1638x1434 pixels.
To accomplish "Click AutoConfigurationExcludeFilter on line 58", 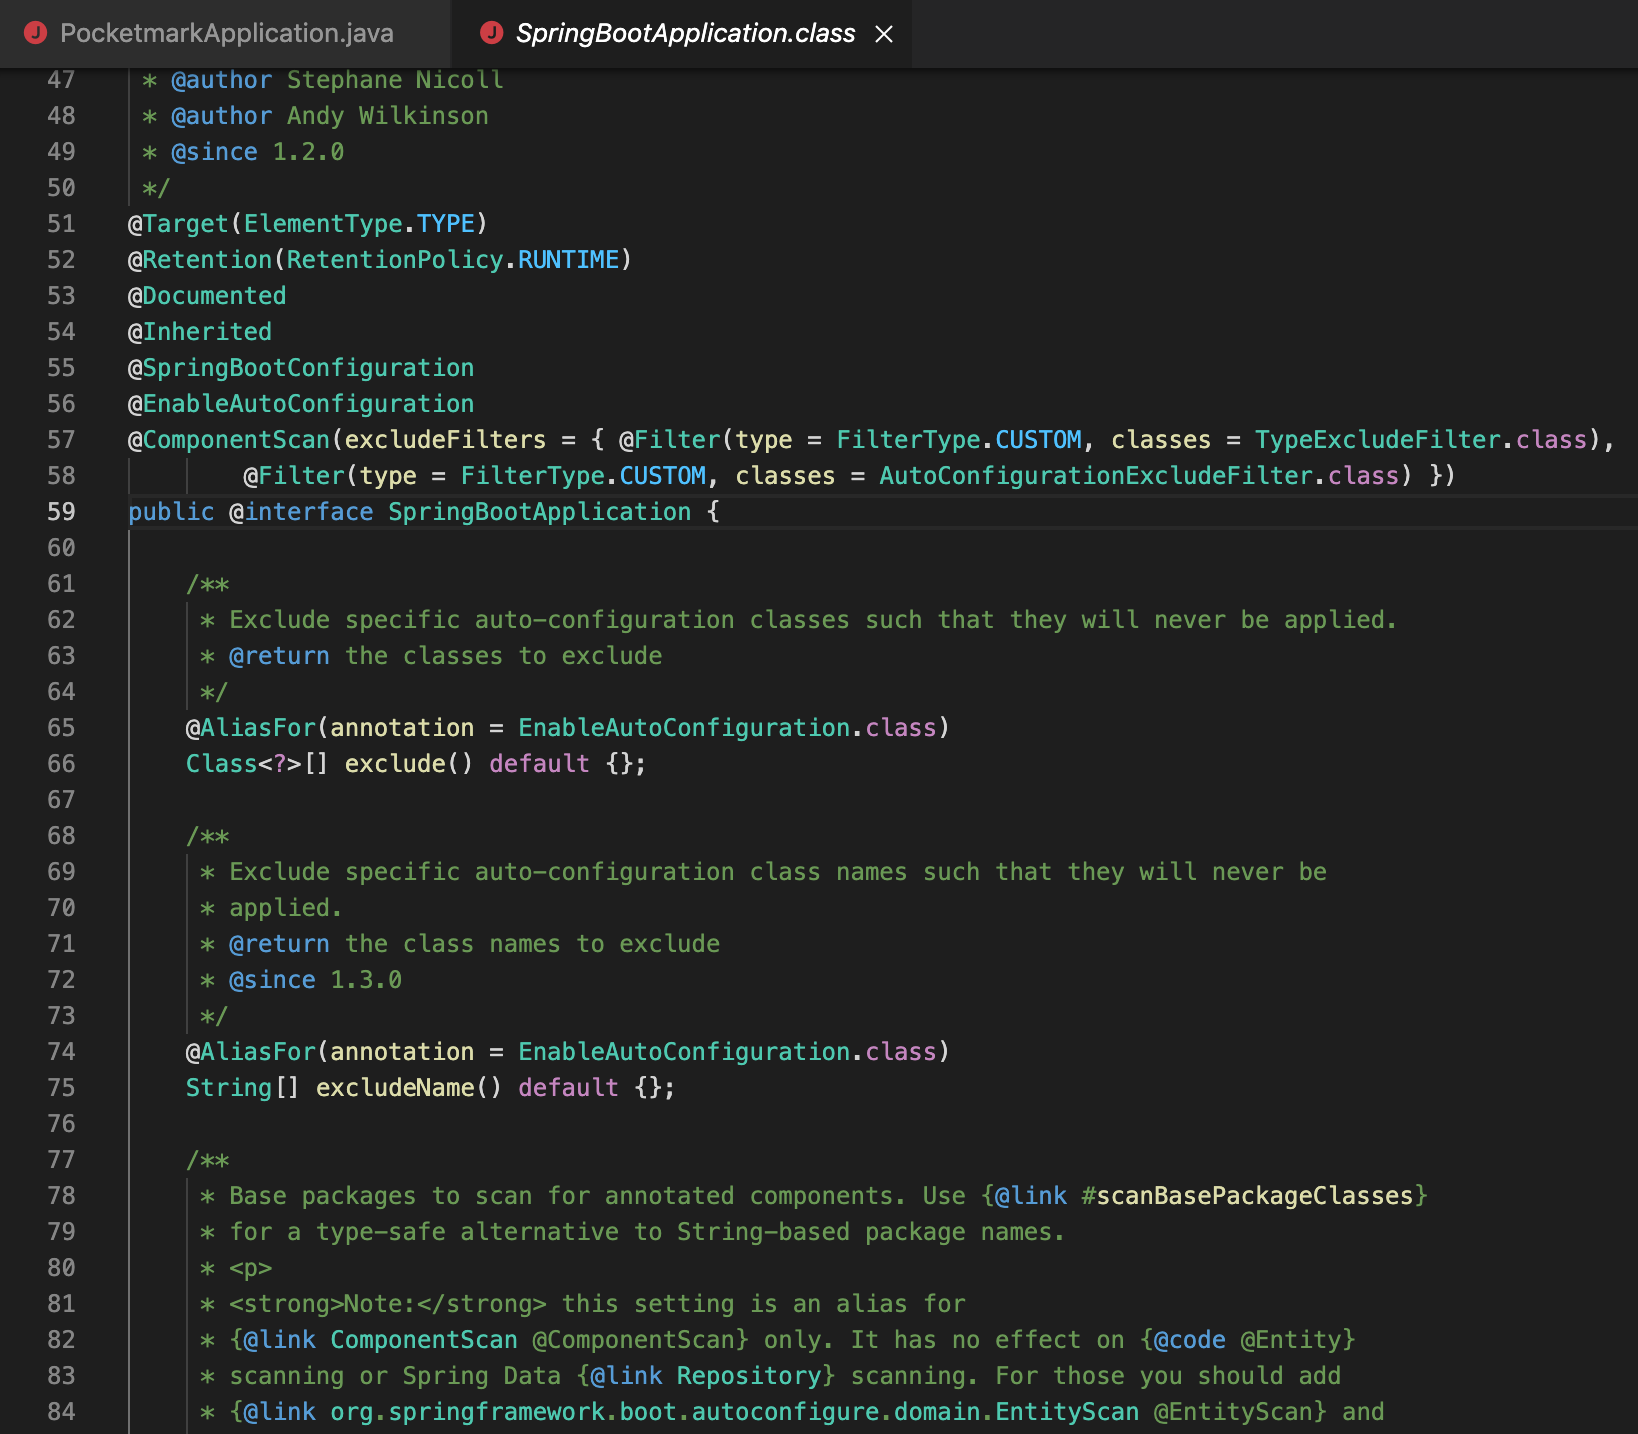I will coord(1096,476).
